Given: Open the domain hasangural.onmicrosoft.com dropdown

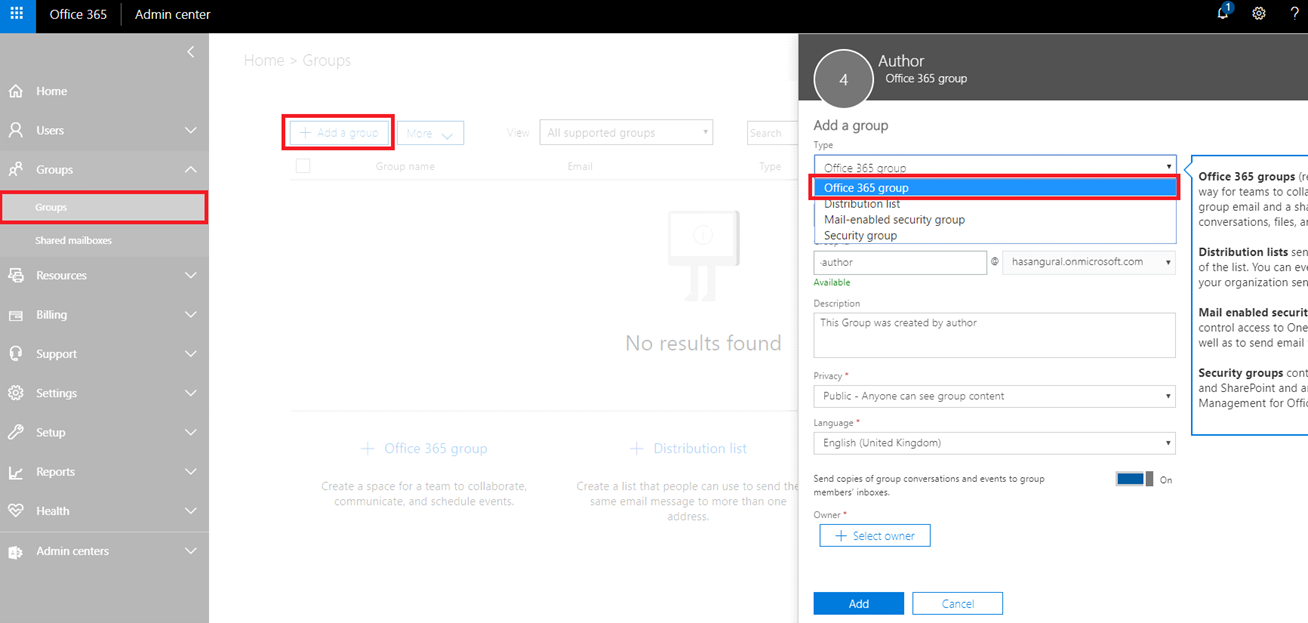Looking at the screenshot, I should [1089, 262].
